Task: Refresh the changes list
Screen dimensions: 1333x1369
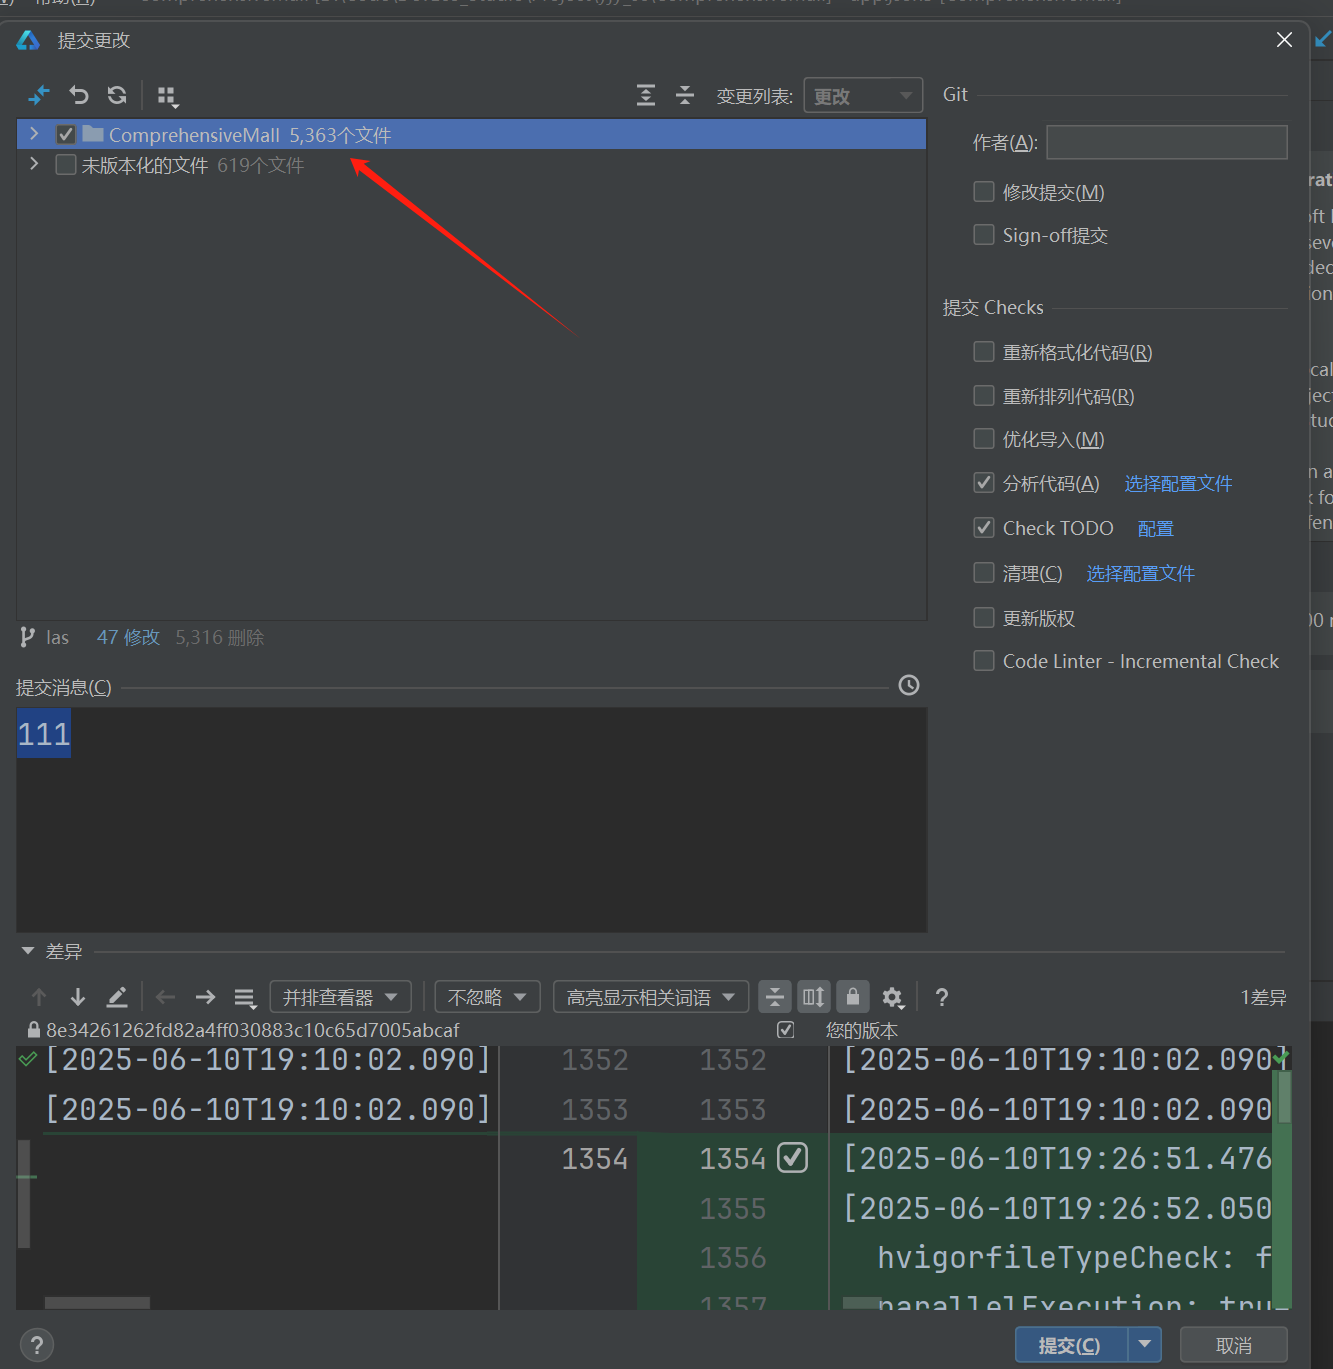Action: [117, 96]
